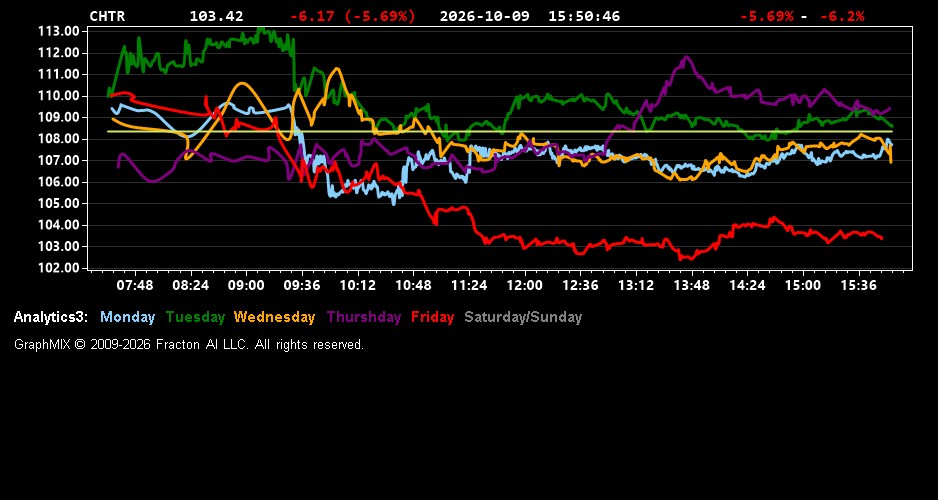The width and height of the screenshot is (938, 500).
Task: Click the timestamp 15:50:46
Action: (584, 16)
